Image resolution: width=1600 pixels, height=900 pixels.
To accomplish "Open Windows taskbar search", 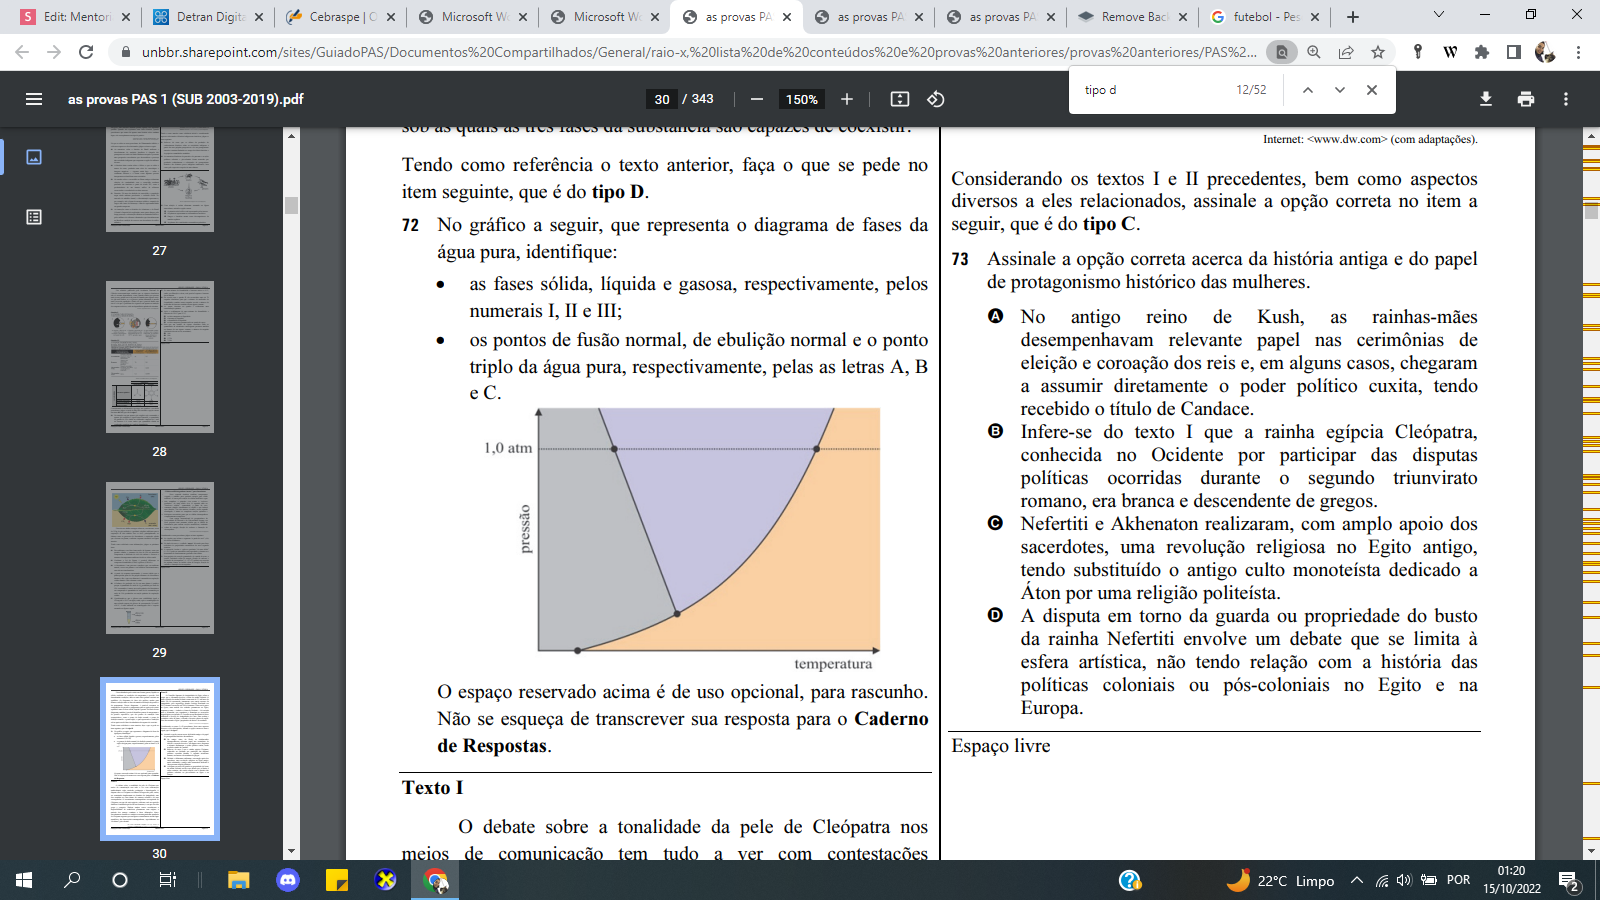I will [72, 880].
